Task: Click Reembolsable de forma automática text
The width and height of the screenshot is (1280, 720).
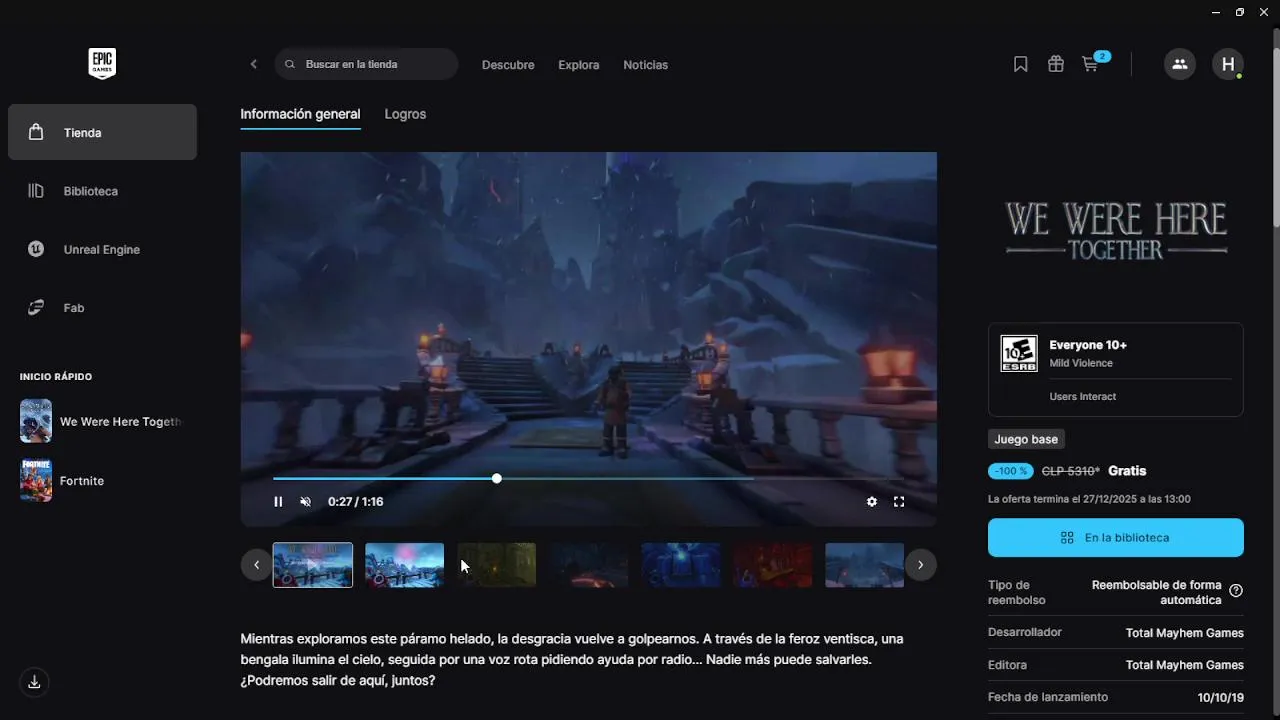Action: point(1157,592)
